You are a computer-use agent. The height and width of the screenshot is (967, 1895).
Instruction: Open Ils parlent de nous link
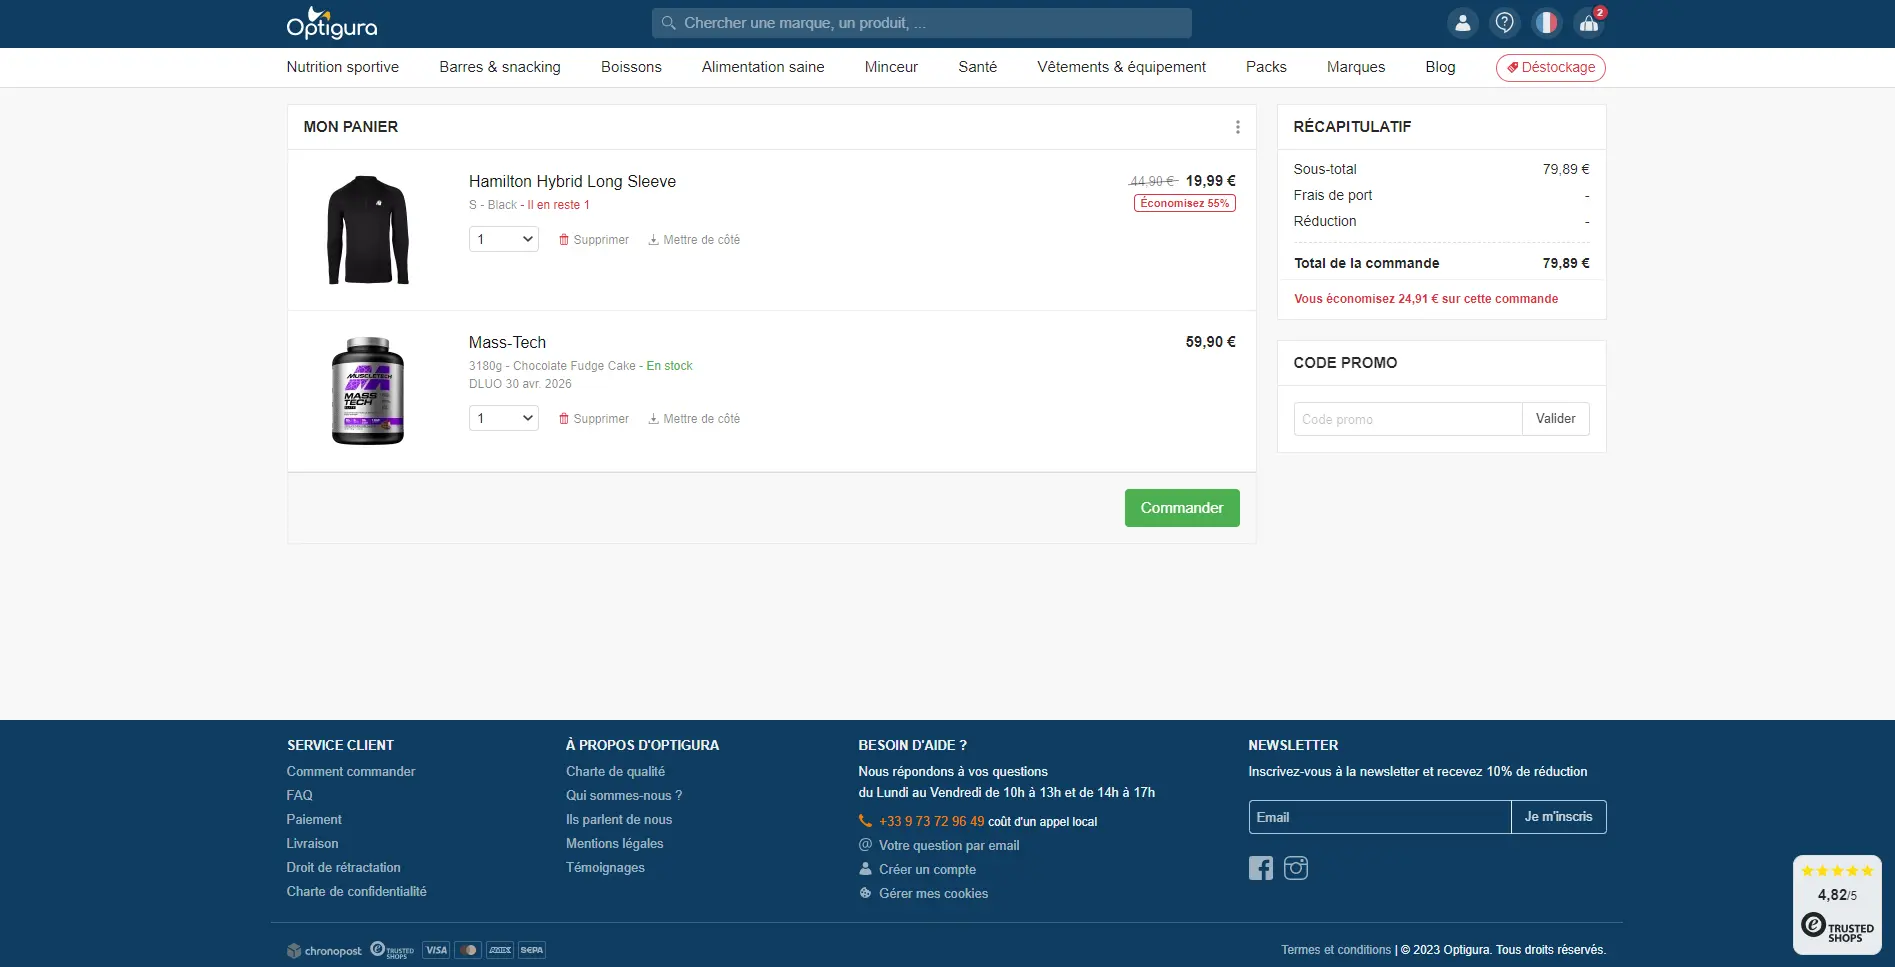619,819
